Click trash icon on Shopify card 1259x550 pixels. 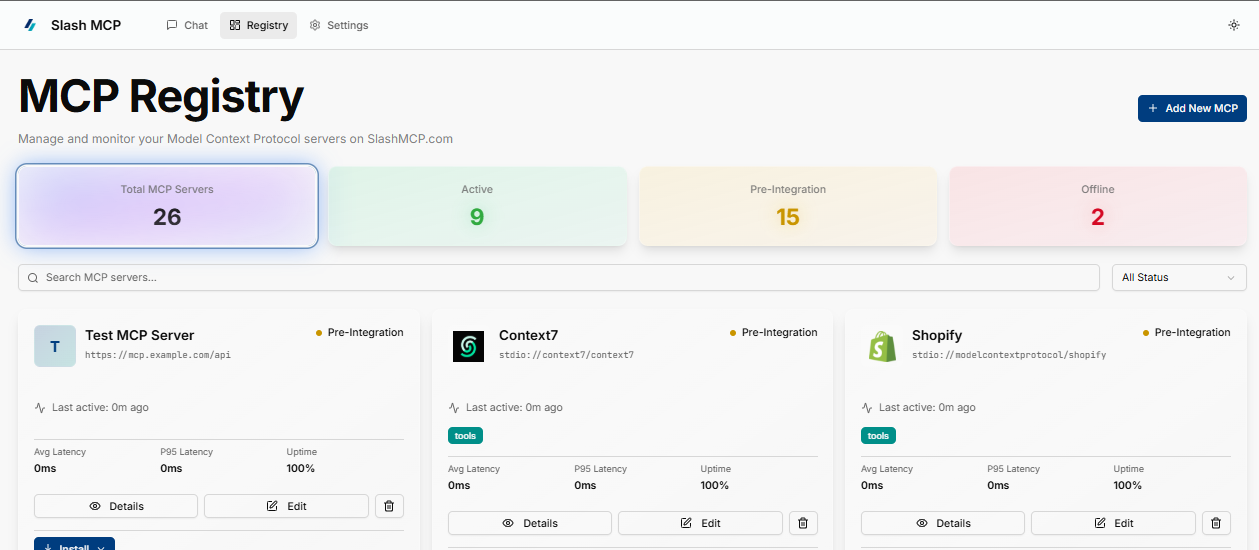coord(1216,523)
